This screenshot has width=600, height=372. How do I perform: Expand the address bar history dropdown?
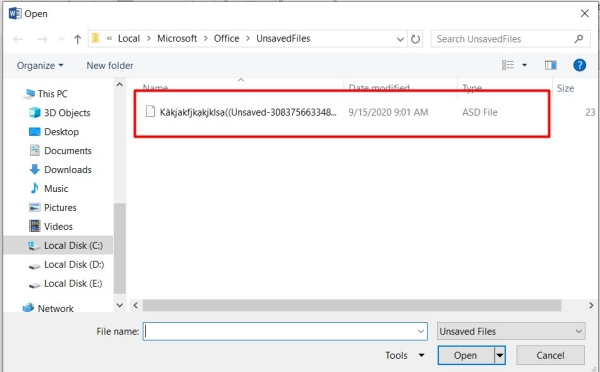400,39
